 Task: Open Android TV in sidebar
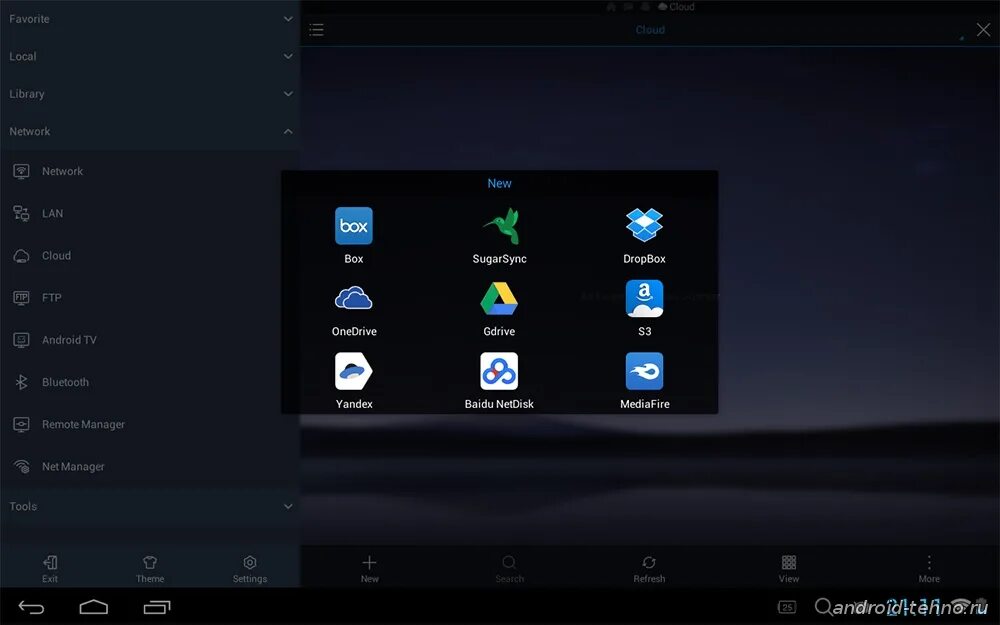coord(150,339)
